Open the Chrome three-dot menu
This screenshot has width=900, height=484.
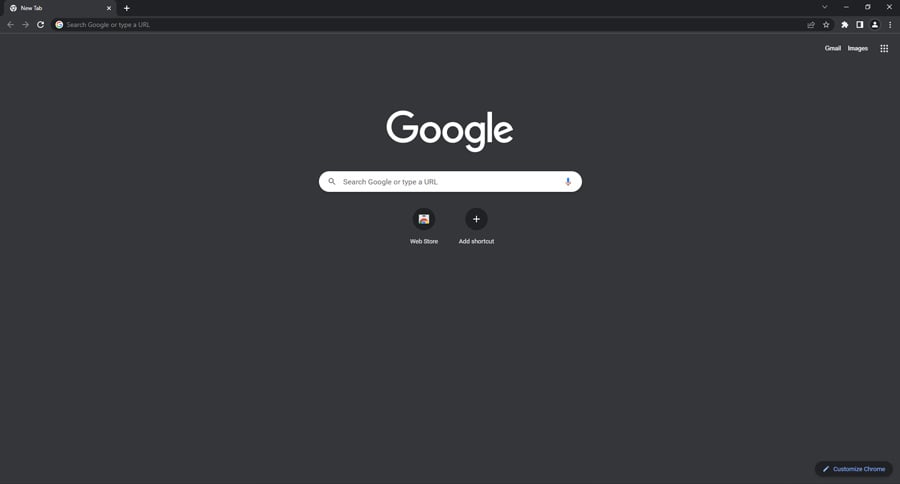point(890,25)
